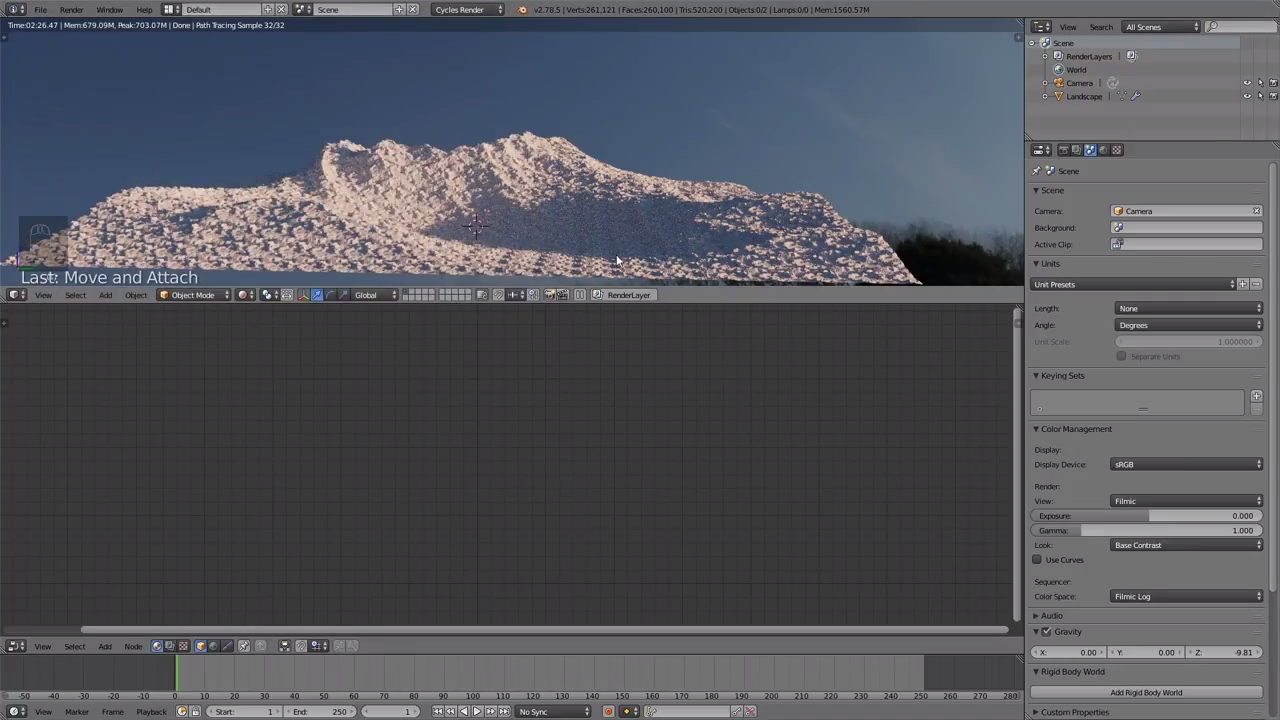Open the Display Device sRGB dropdown
Image resolution: width=1280 pixels, height=720 pixels.
coord(1188,465)
